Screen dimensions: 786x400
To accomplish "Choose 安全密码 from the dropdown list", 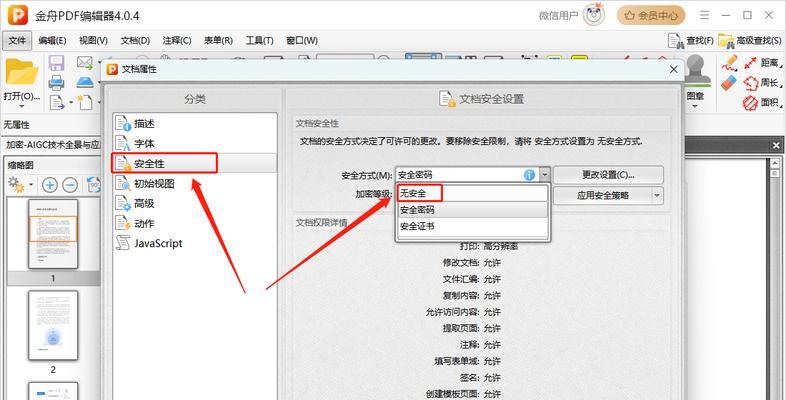I will coord(472,210).
